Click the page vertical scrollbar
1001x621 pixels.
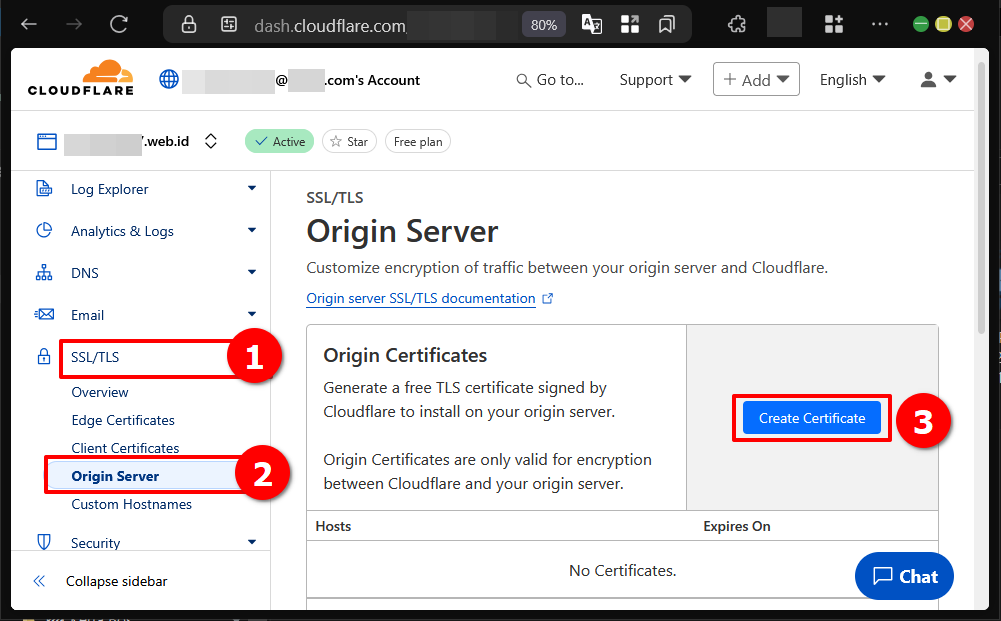pyautogui.click(x=982, y=198)
